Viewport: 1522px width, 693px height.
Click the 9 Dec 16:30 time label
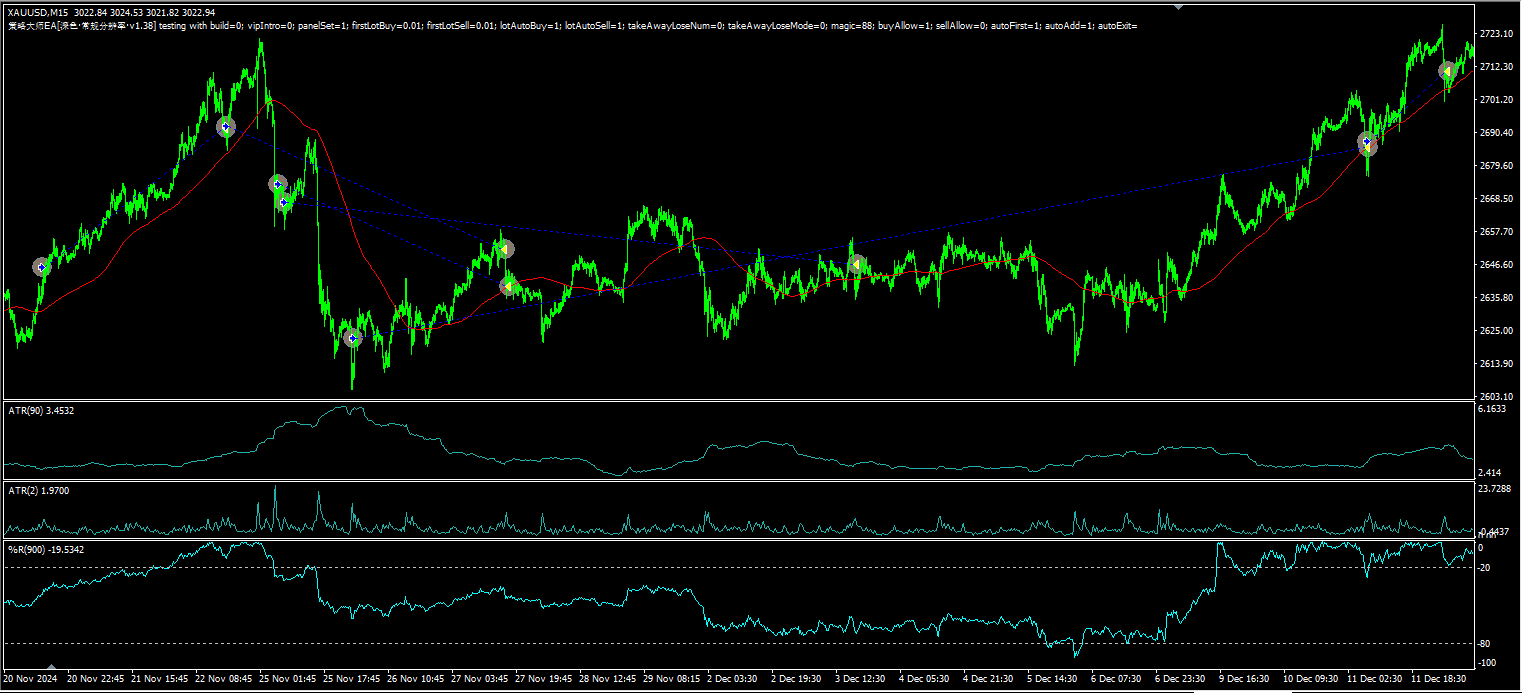click(x=1246, y=678)
